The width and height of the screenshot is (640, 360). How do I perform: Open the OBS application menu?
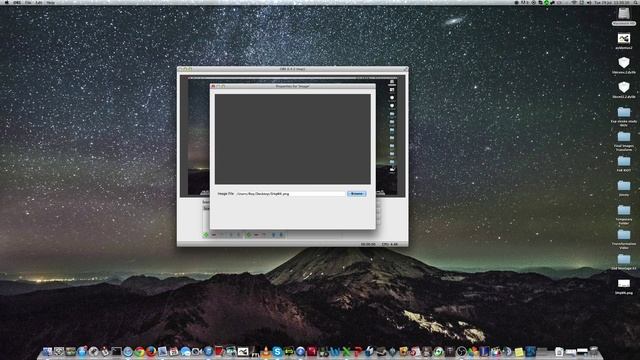(17, 2)
